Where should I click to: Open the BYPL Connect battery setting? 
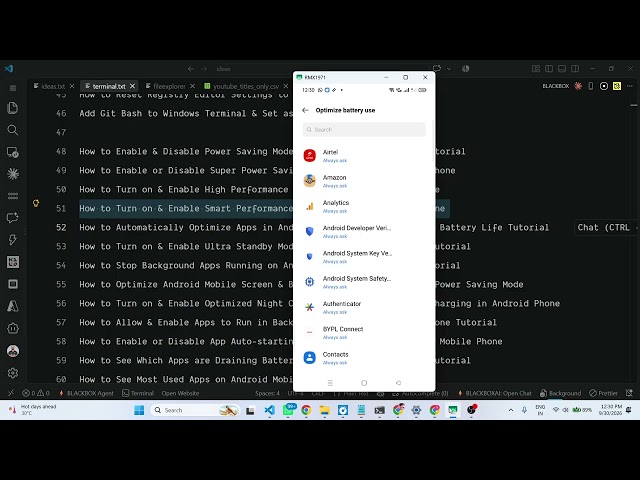click(364, 333)
